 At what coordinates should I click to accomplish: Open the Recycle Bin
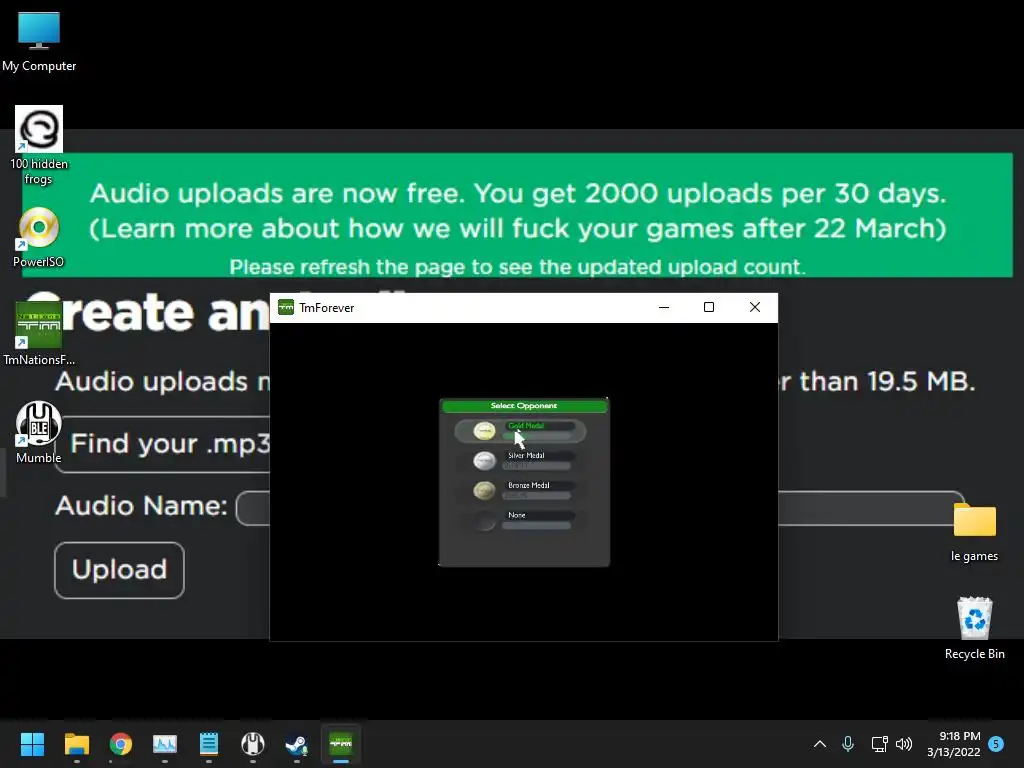point(974,628)
